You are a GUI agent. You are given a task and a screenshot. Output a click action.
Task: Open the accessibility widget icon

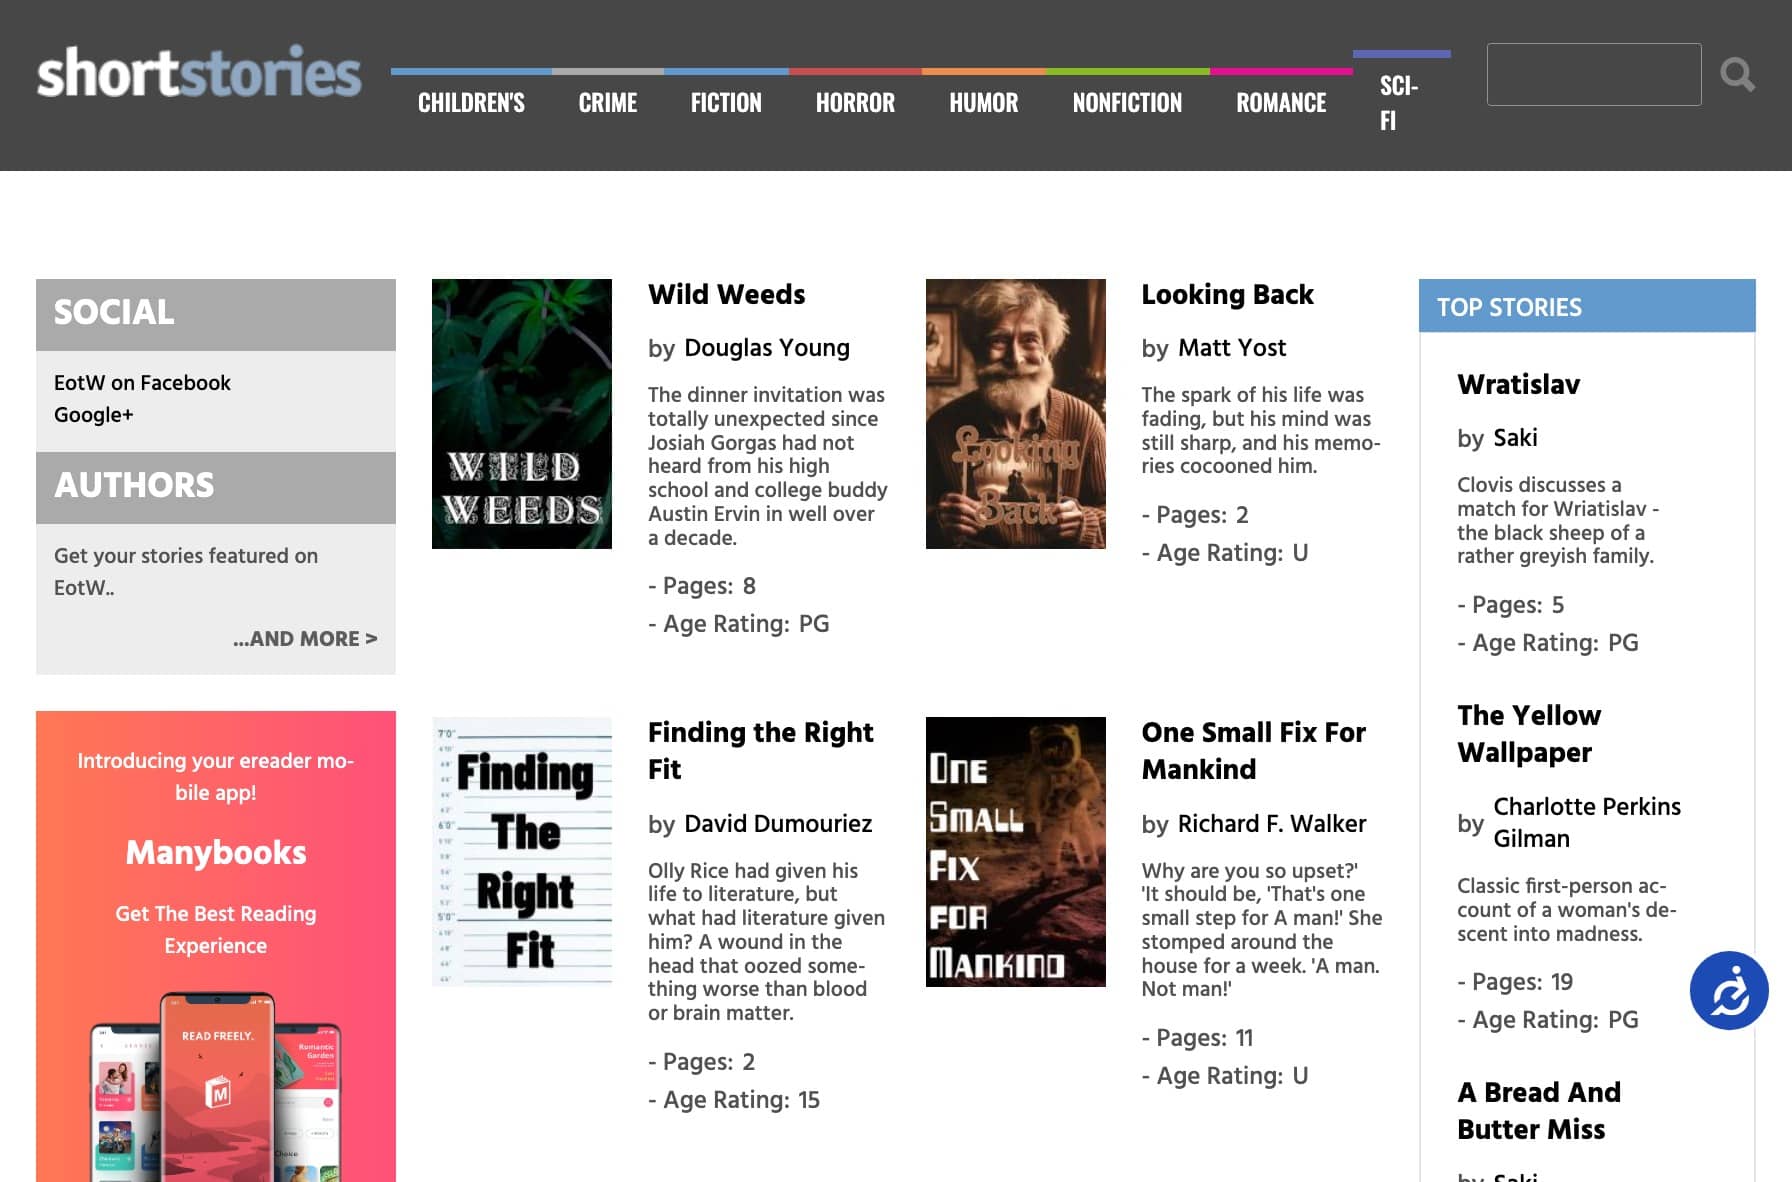pos(1728,990)
